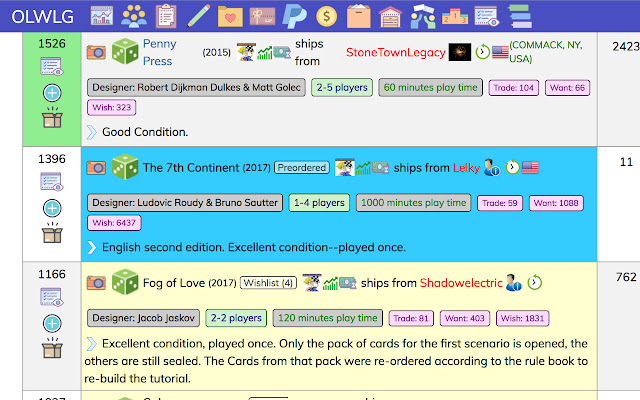Click the blue plus icon under 1166
This screenshot has height=400, width=640.
[52, 323]
